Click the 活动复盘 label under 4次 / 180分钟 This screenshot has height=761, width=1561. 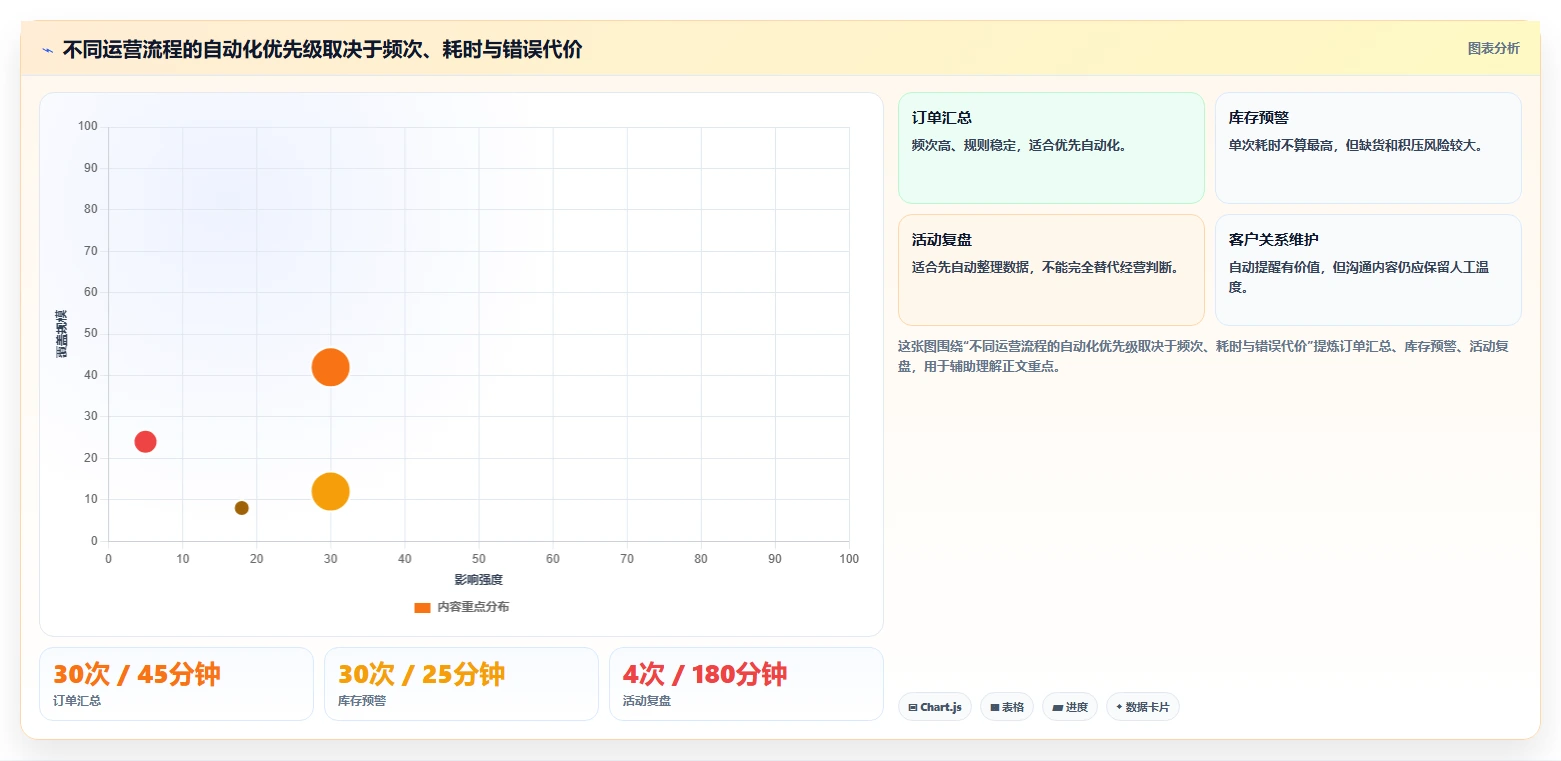click(x=647, y=701)
